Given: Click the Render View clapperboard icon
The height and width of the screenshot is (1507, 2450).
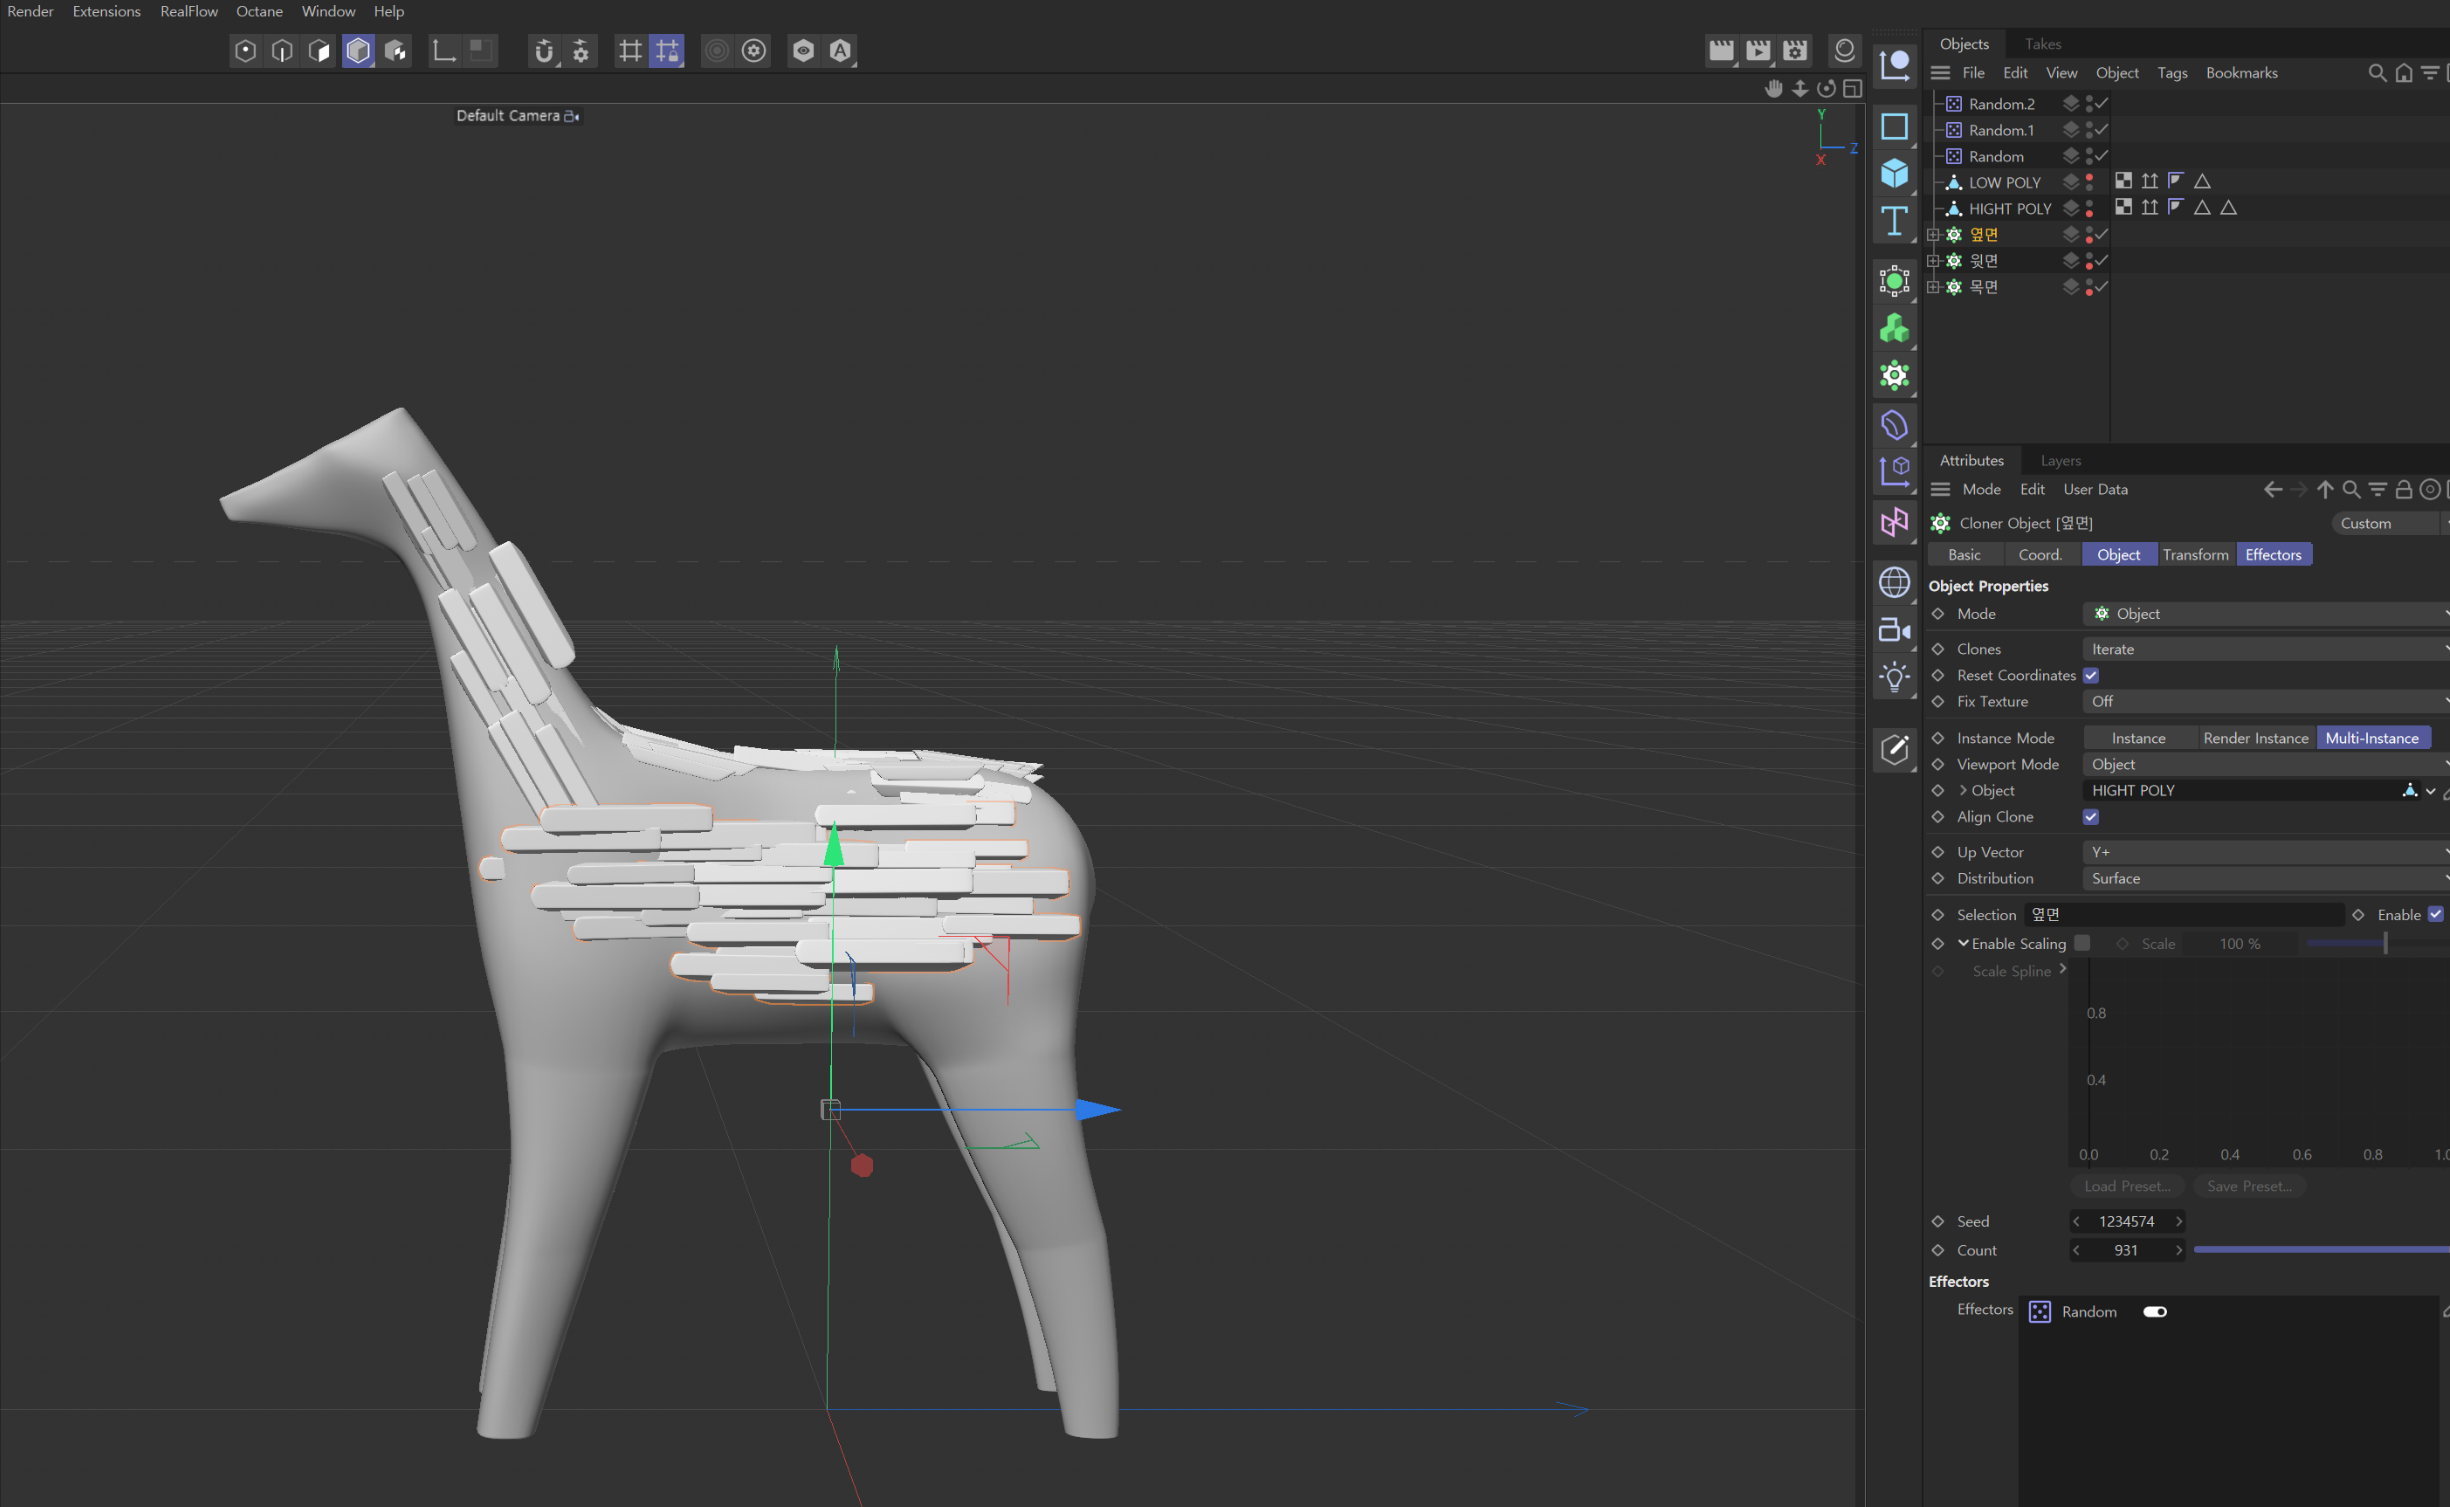Looking at the screenshot, I should coord(1720,50).
